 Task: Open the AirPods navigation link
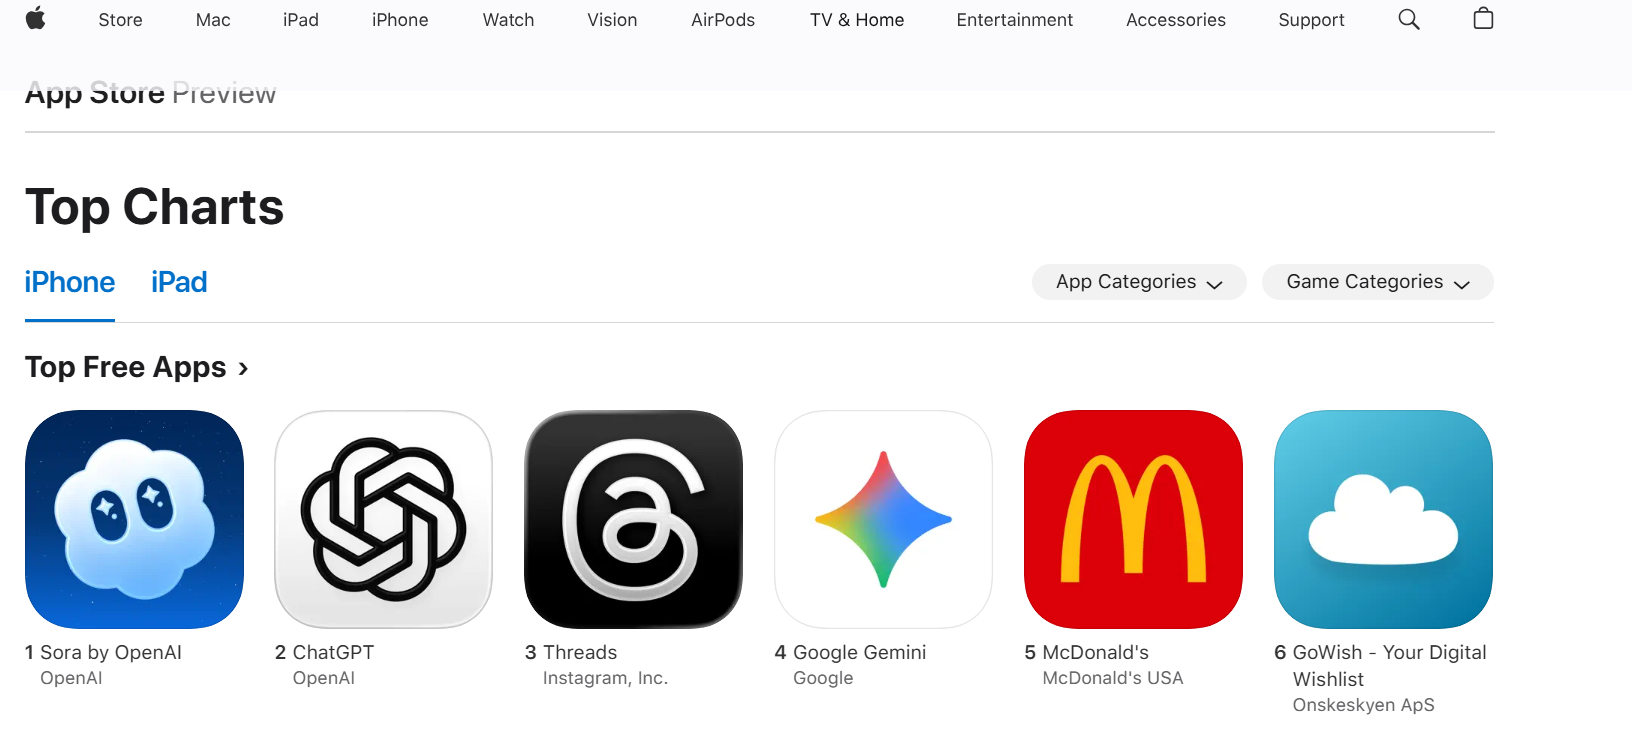pyautogui.click(x=723, y=20)
